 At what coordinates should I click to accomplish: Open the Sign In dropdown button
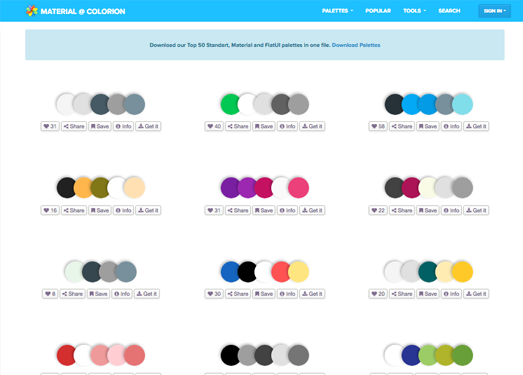pos(495,11)
